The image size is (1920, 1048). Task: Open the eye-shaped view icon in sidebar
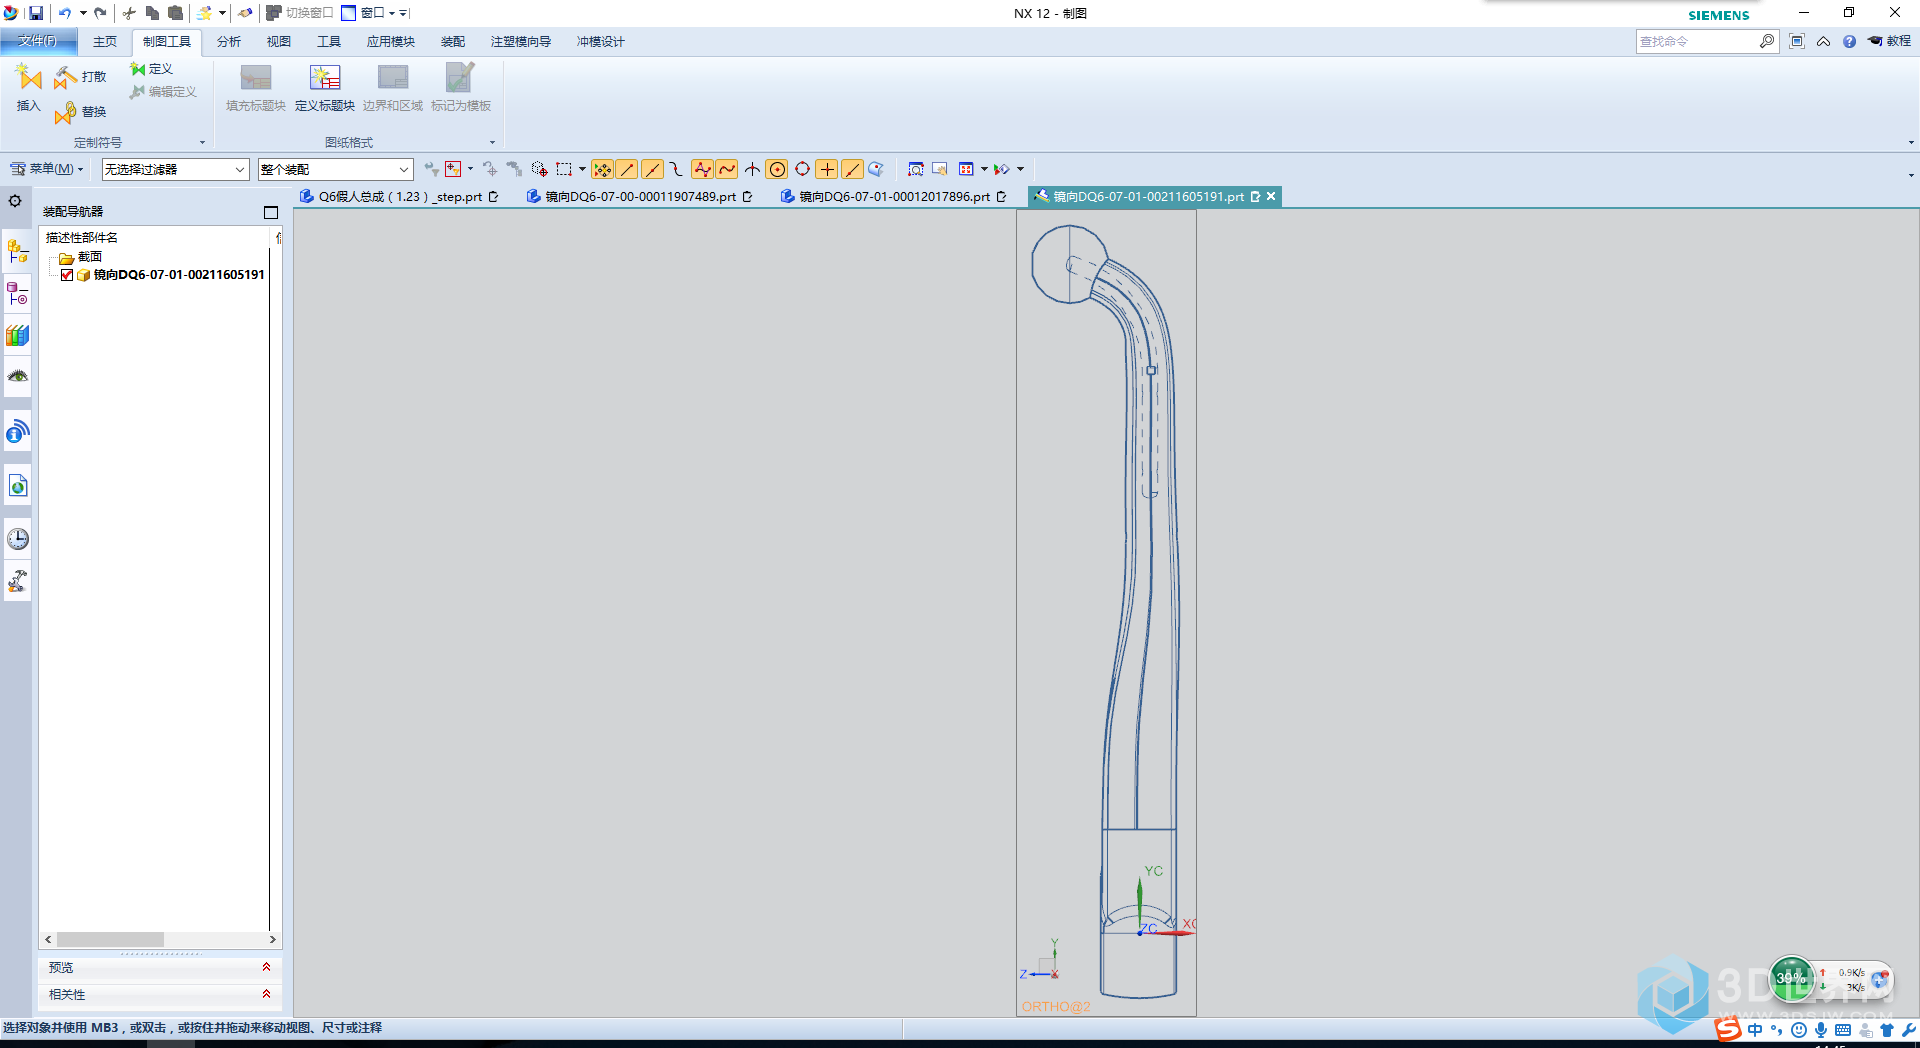pos(18,377)
